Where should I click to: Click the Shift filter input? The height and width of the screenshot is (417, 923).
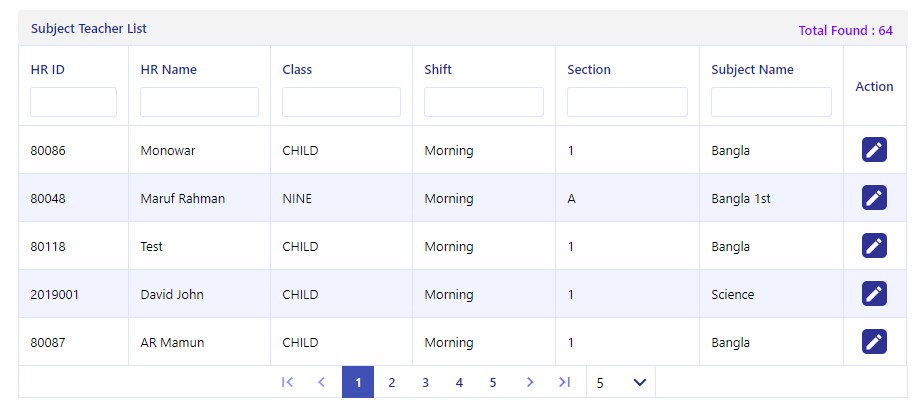coord(484,102)
